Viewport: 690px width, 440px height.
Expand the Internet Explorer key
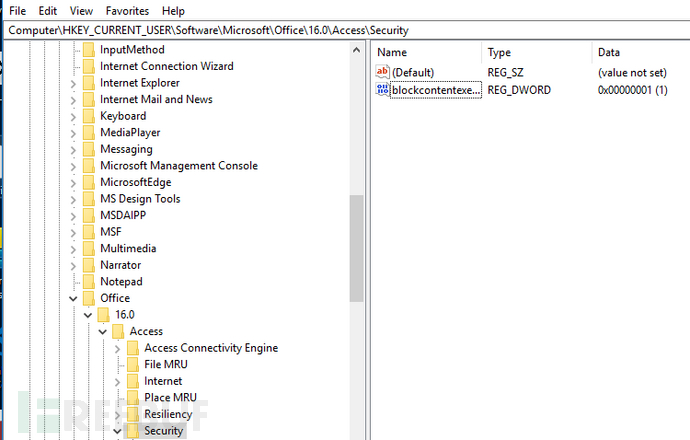(x=73, y=84)
